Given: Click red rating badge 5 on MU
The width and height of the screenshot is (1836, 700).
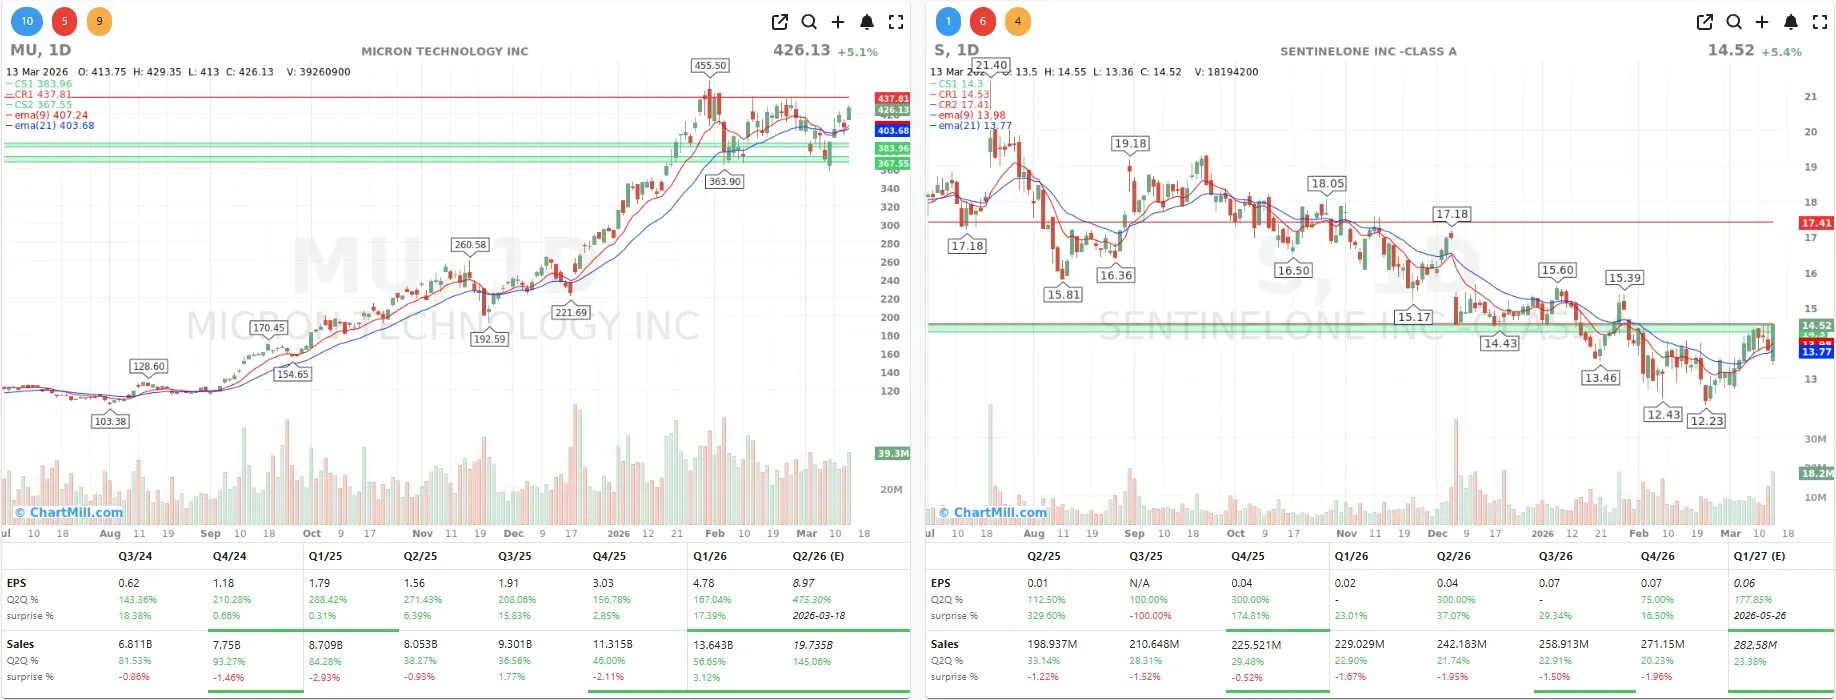Looking at the screenshot, I should [65, 21].
